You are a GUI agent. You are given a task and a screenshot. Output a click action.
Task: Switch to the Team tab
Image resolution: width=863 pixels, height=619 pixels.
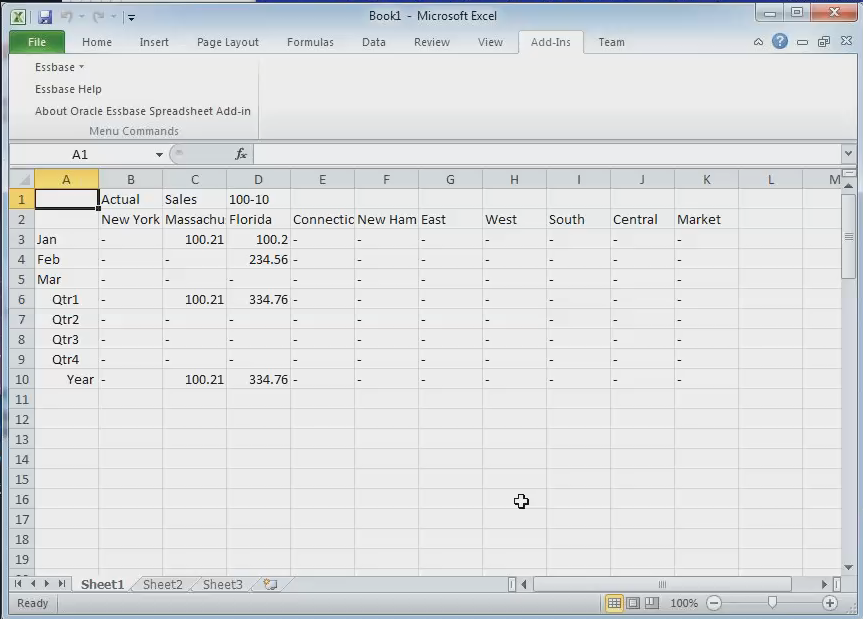611,42
